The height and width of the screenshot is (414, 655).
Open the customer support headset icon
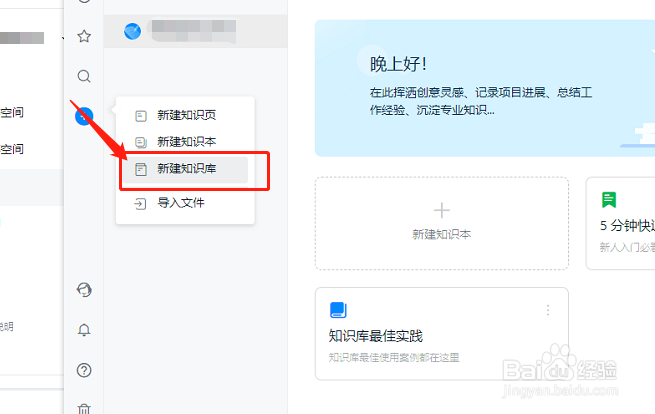coord(85,290)
